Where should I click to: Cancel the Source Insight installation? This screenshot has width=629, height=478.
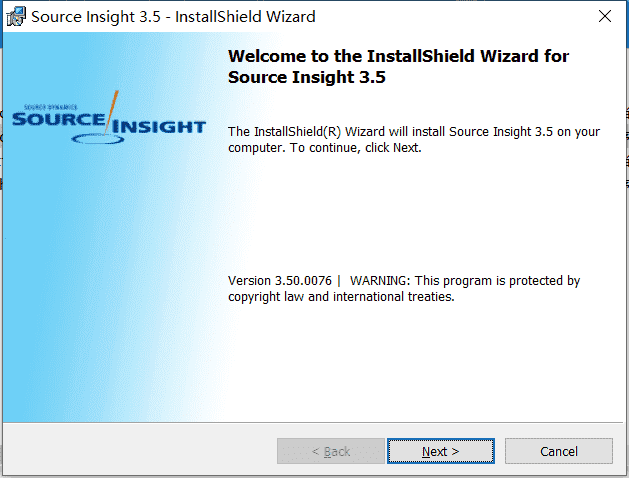pos(558,451)
